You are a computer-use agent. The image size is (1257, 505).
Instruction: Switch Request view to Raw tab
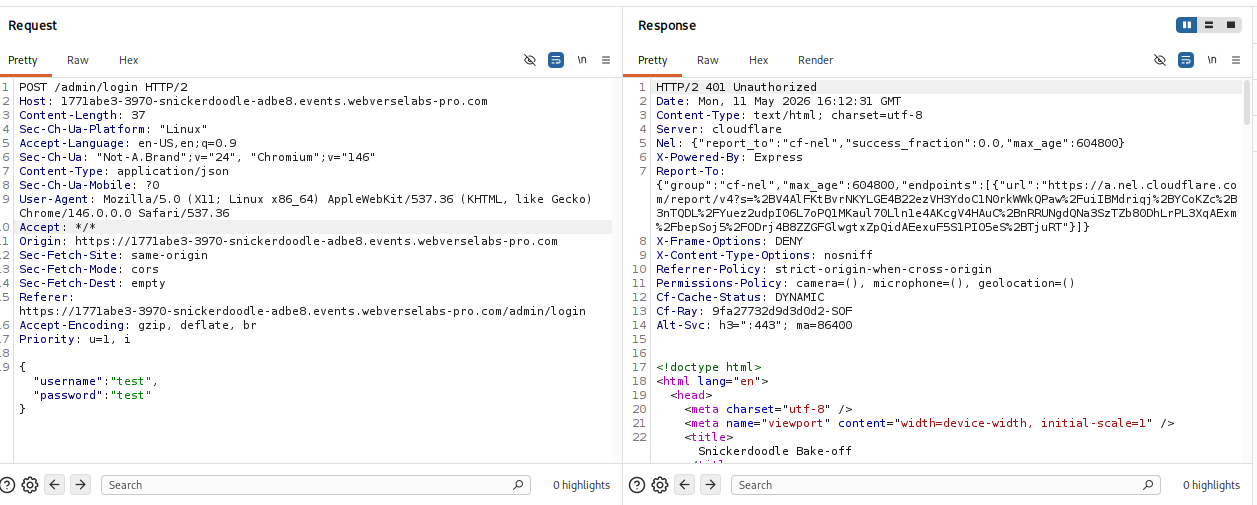coord(78,60)
